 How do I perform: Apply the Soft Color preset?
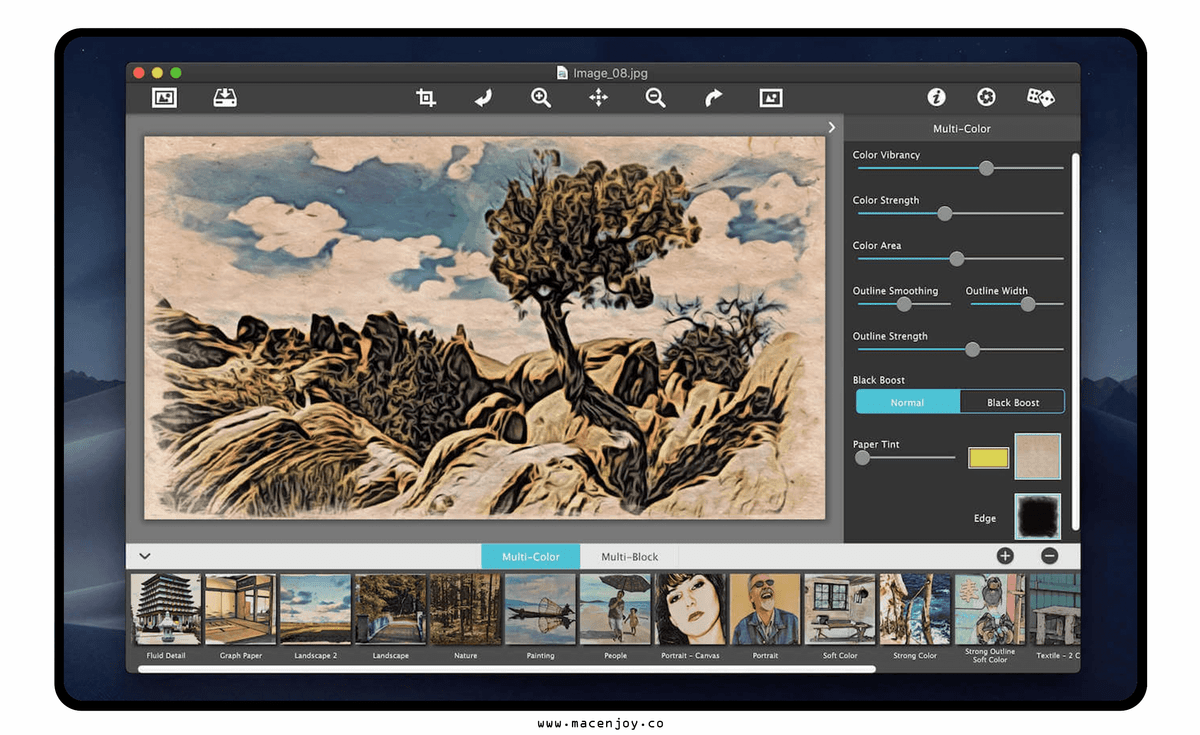[x=841, y=609]
